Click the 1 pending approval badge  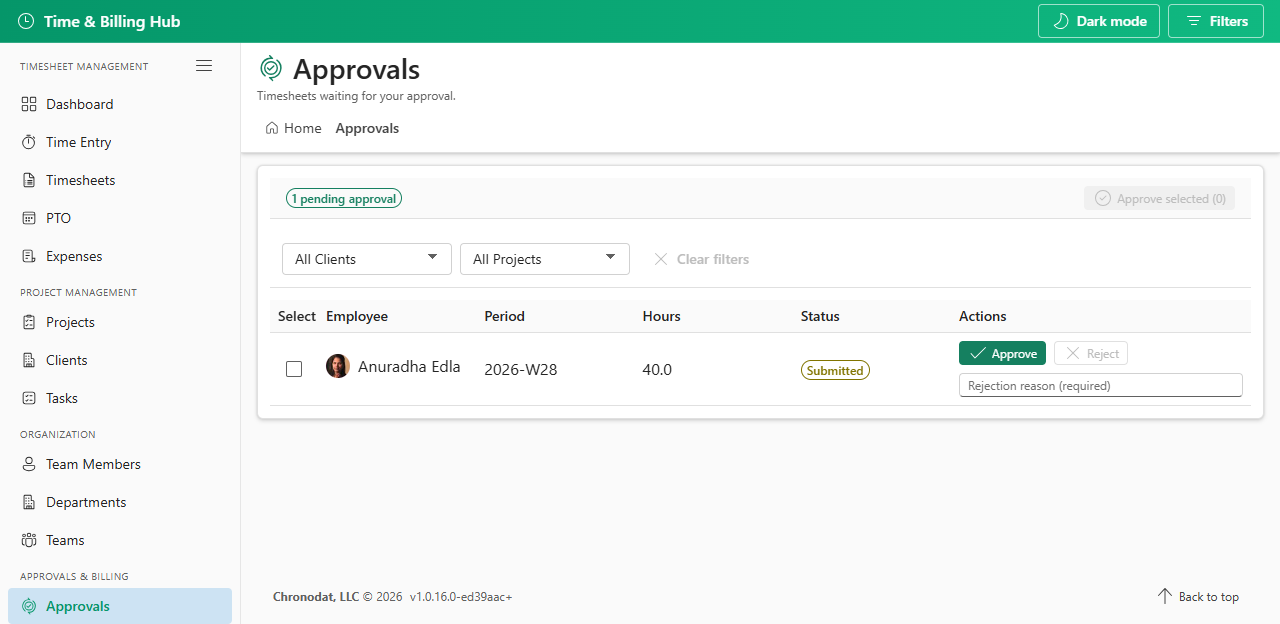344,198
